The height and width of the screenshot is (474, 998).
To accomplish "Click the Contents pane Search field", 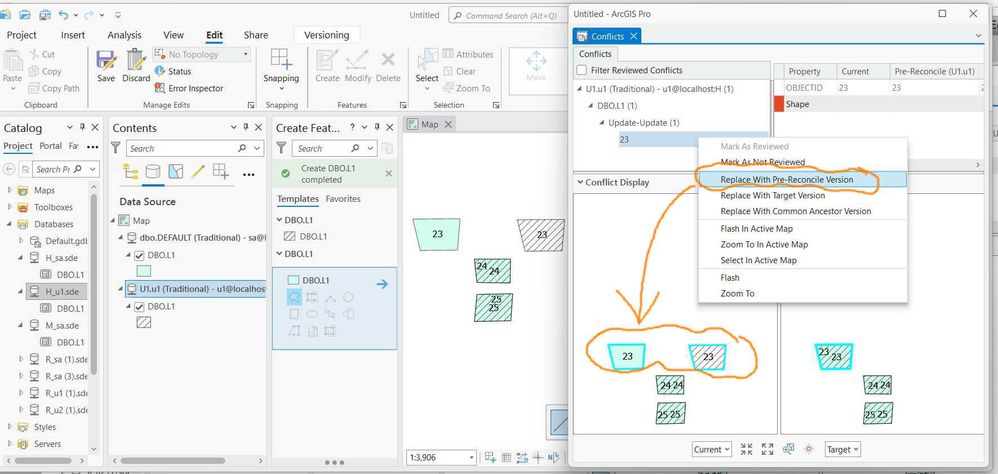I will click(194, 148).
